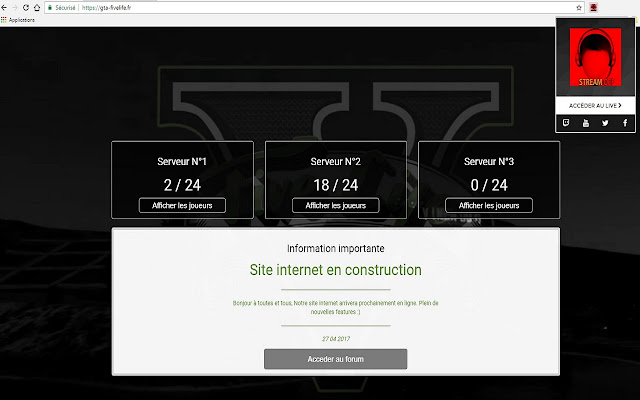Click the browser forward arrow
This screenshot has width=640, height=400.
[x=15, y=7]
